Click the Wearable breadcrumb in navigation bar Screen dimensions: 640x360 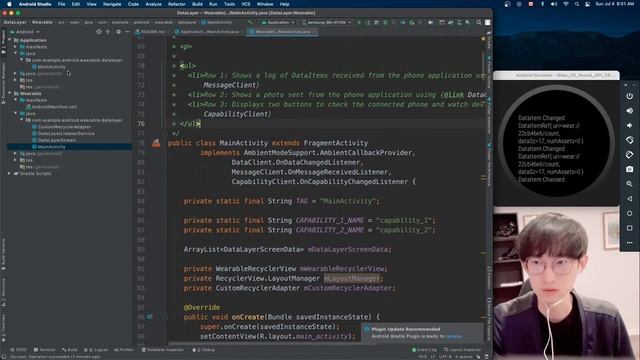[42, 22]
